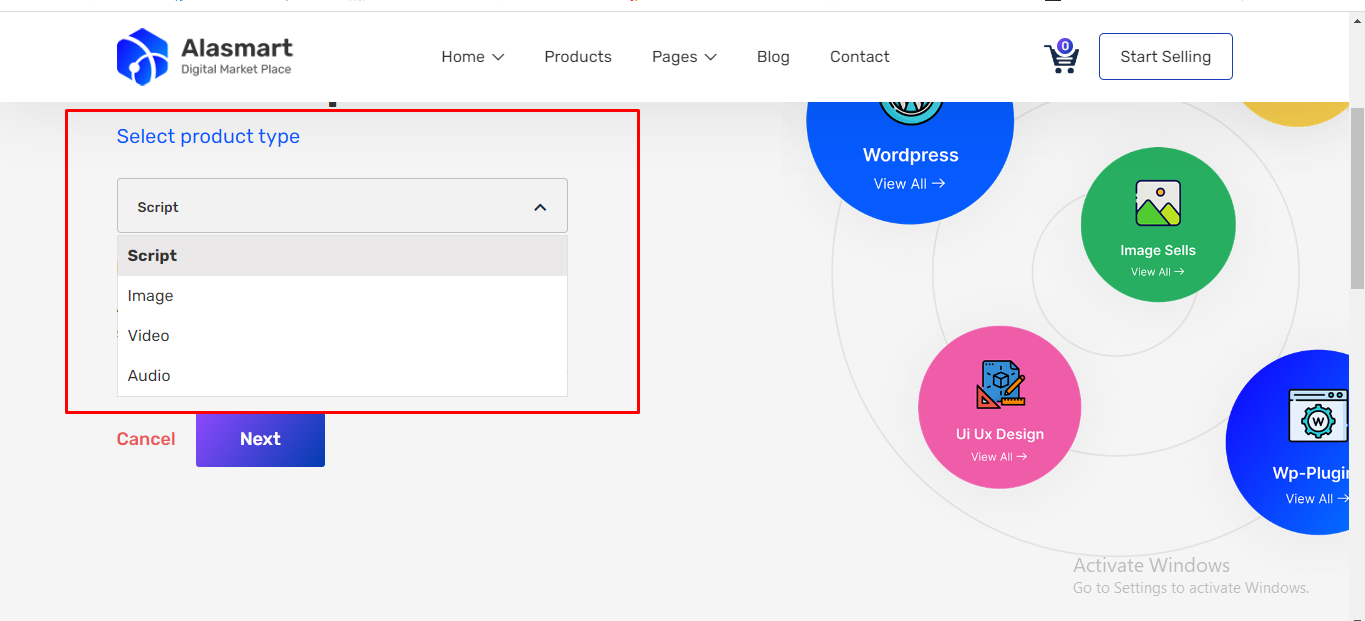This screenshot has height=621, width=1365.
Task: Click the Alasmart logo icon
Action: click(142, 57)
